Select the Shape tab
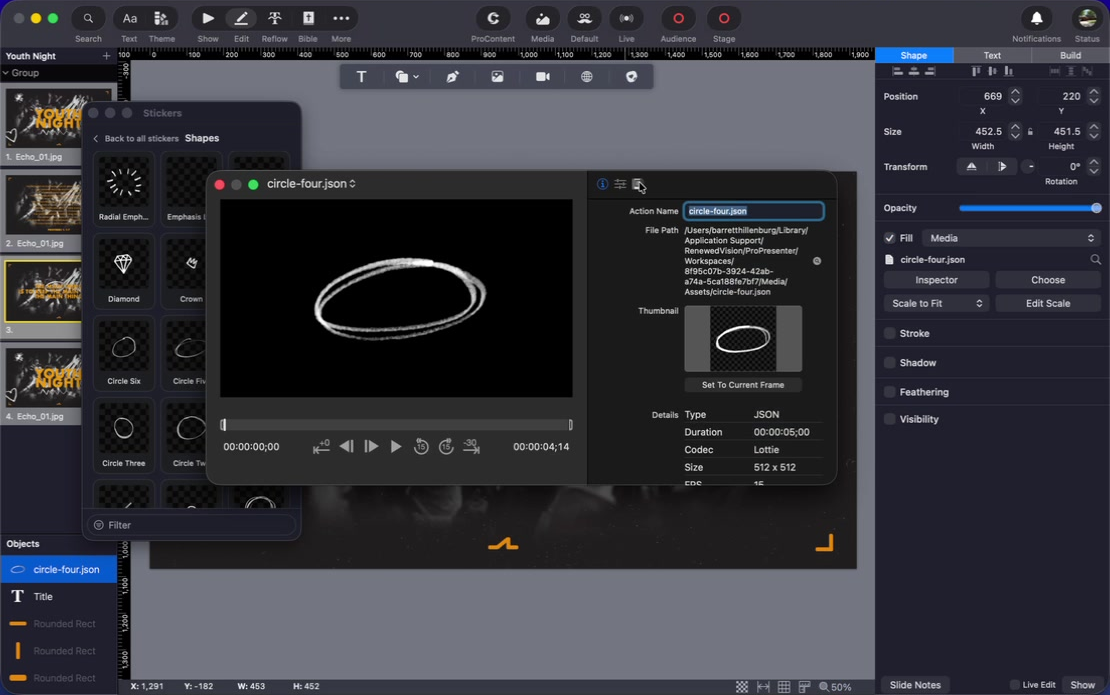This screenshot has width=1110, height=695. [x=914, y=55]
